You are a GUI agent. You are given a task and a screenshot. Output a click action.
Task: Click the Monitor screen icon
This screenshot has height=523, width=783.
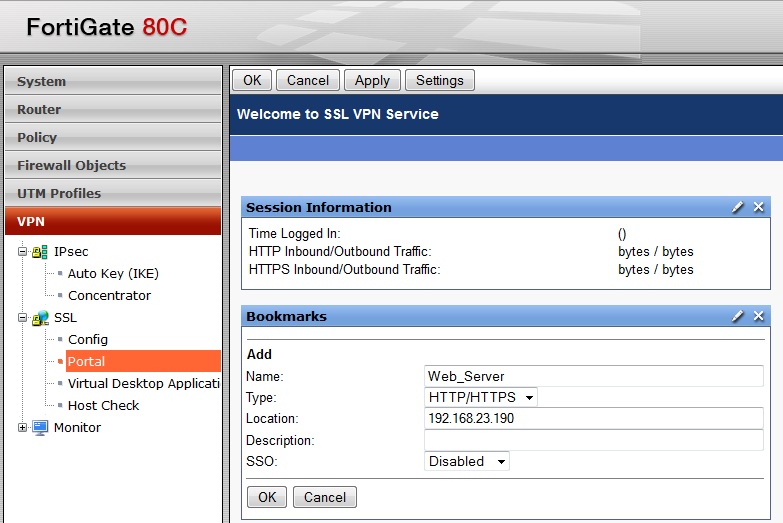click(40, 428)
